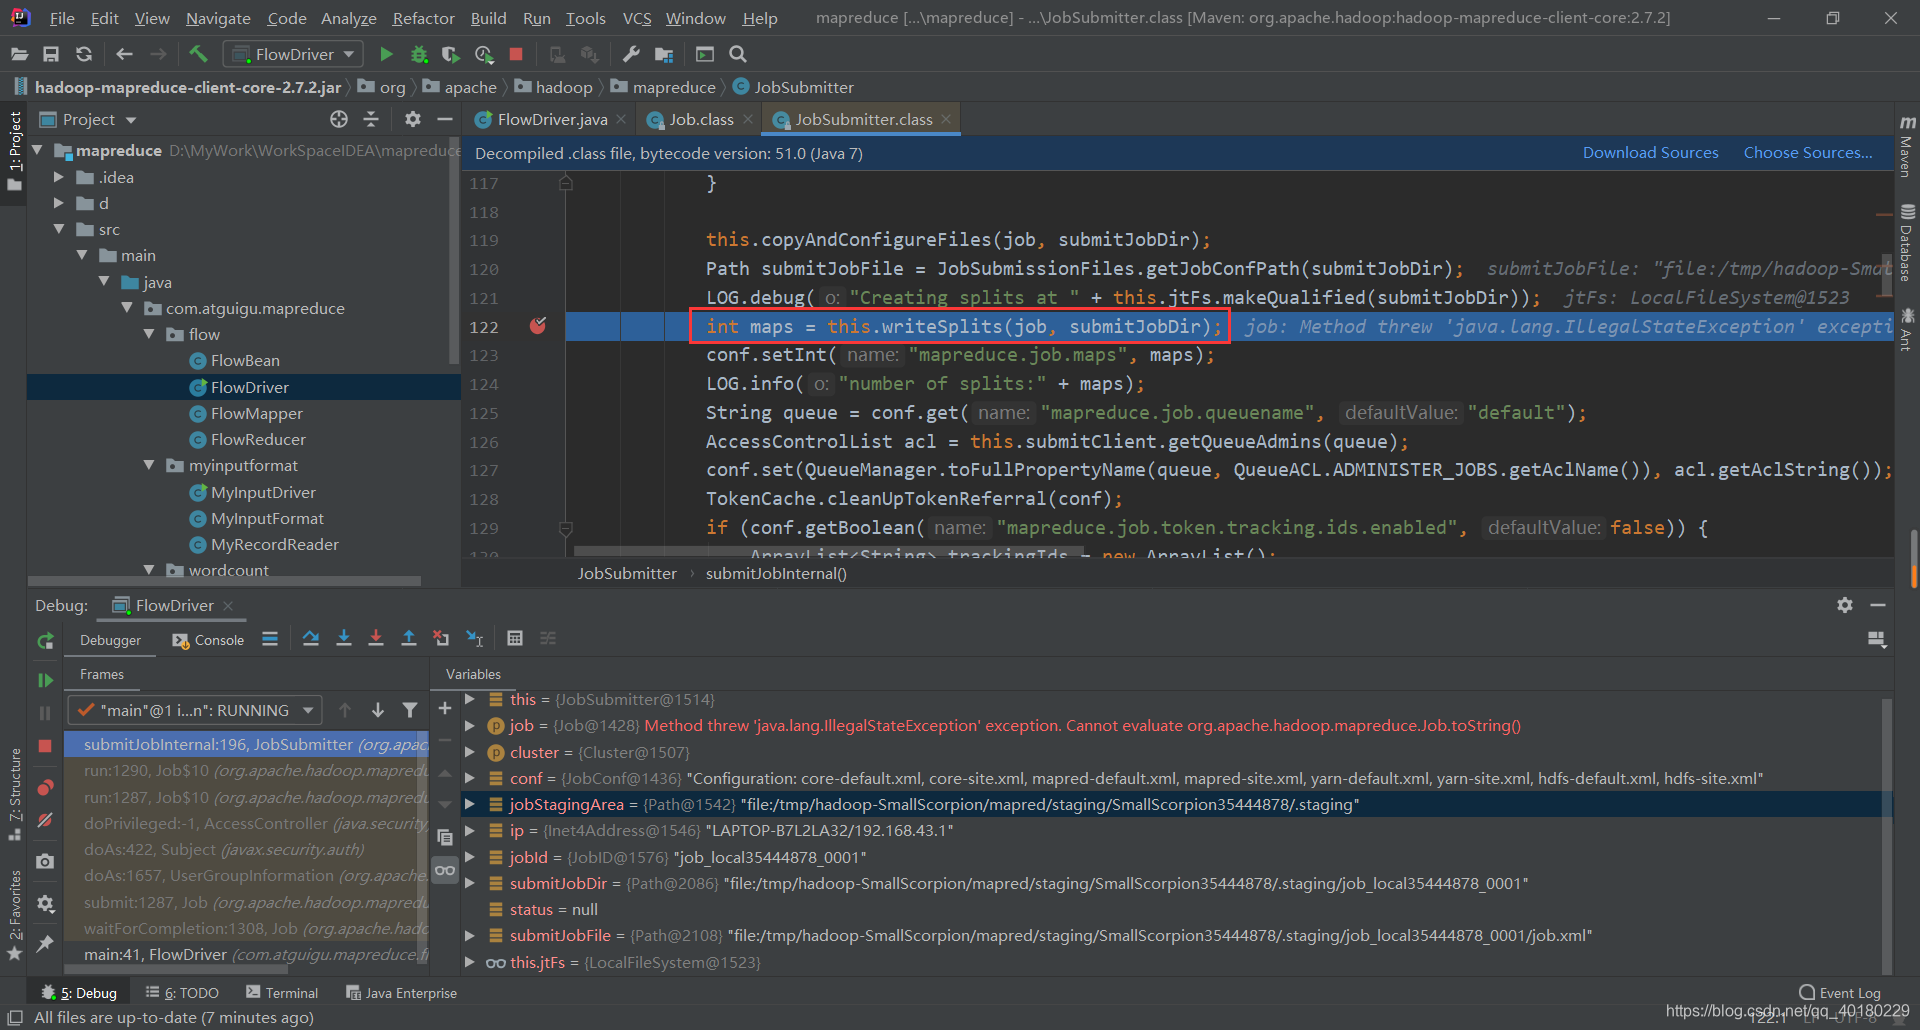The height and width of the screenshot is (1030, 1920).
Task: Expand the .idea folder
Action: tap(58, 177)
